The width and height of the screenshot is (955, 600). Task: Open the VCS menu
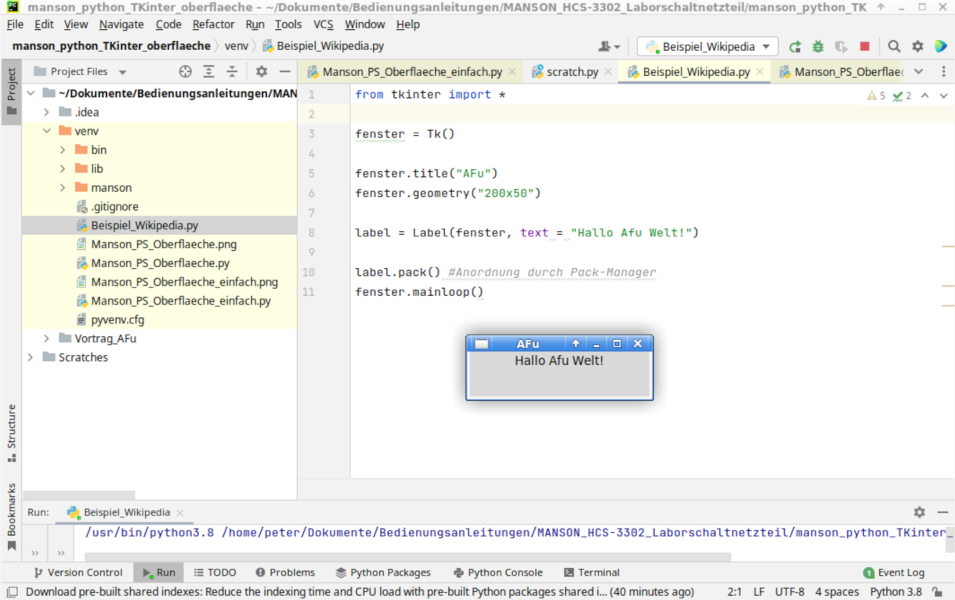[323, 24]
